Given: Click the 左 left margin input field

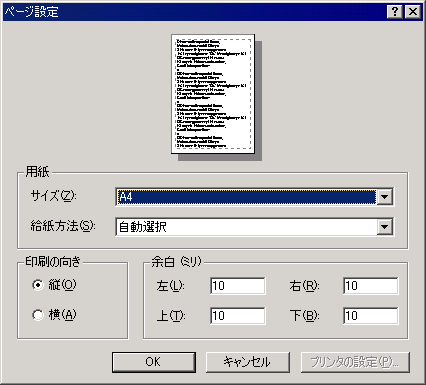Looking at the screenshot, I should [x=238, y=286].
